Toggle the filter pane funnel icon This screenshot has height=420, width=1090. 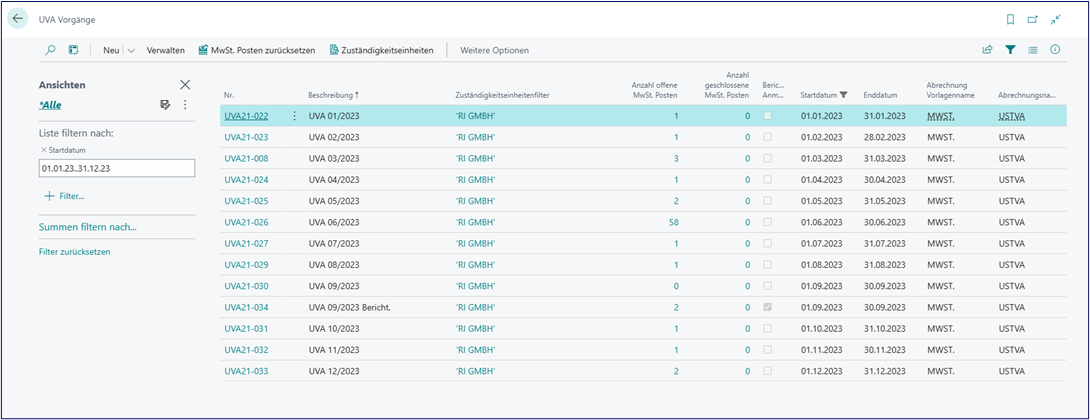coord(1010,50)
